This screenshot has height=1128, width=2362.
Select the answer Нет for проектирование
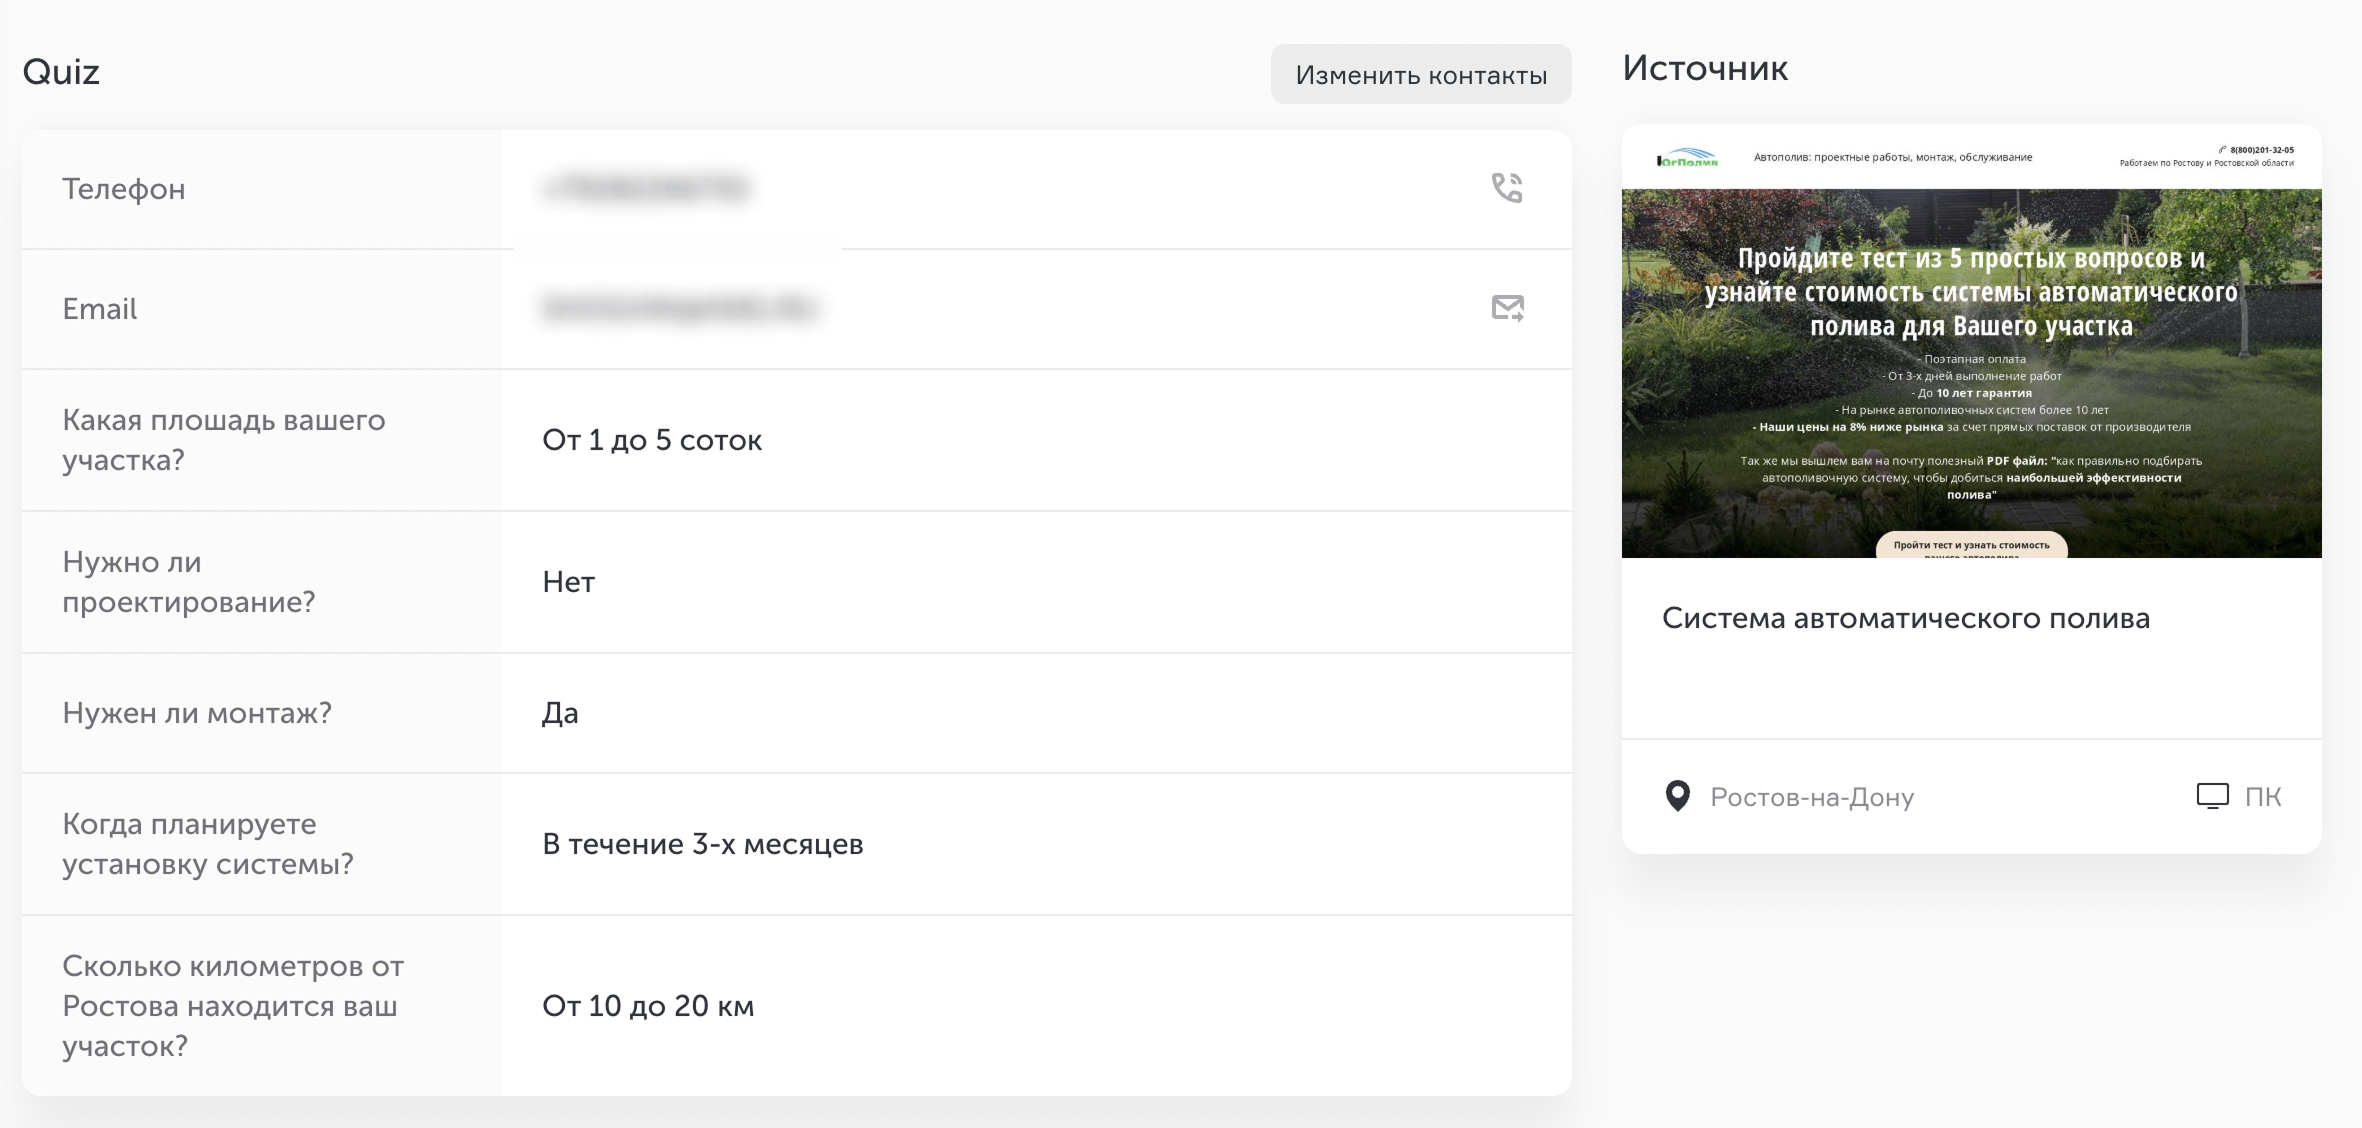point(569,582)
